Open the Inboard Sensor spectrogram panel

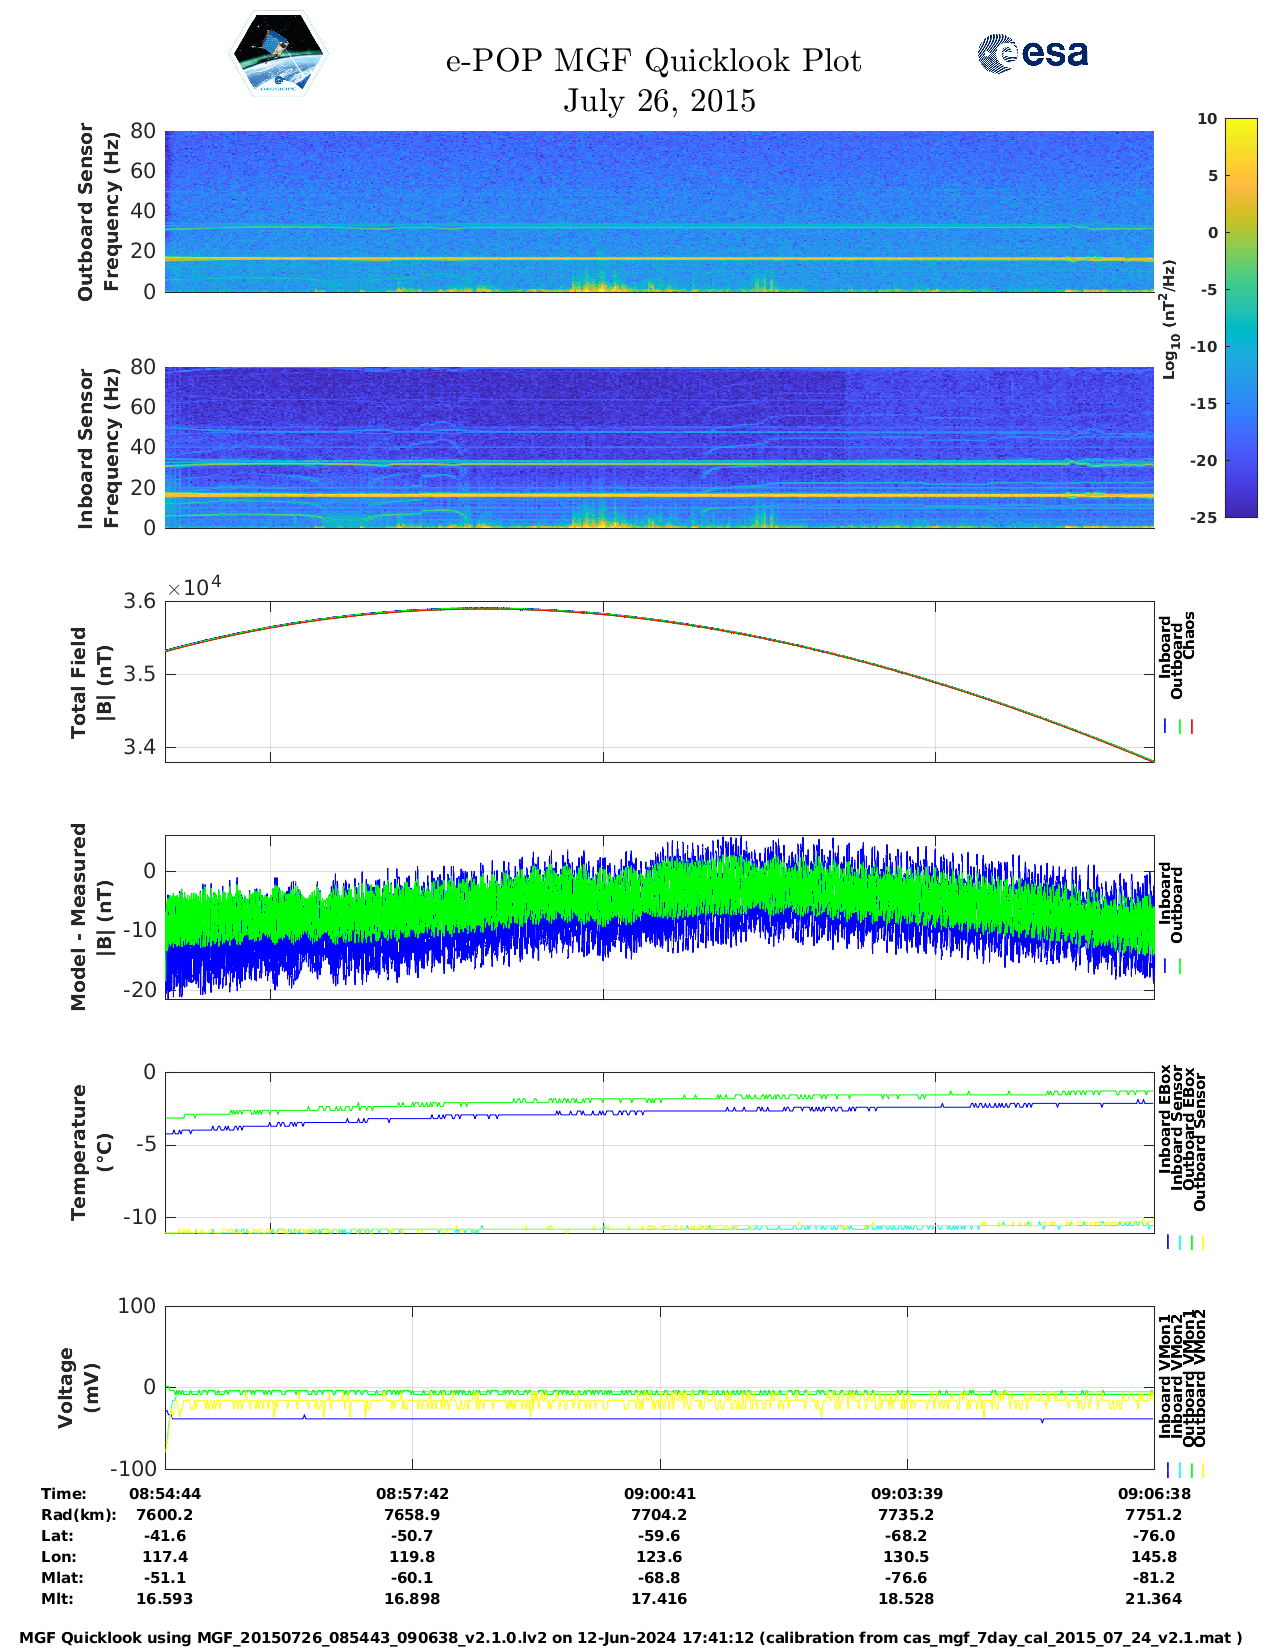(659, 447)
